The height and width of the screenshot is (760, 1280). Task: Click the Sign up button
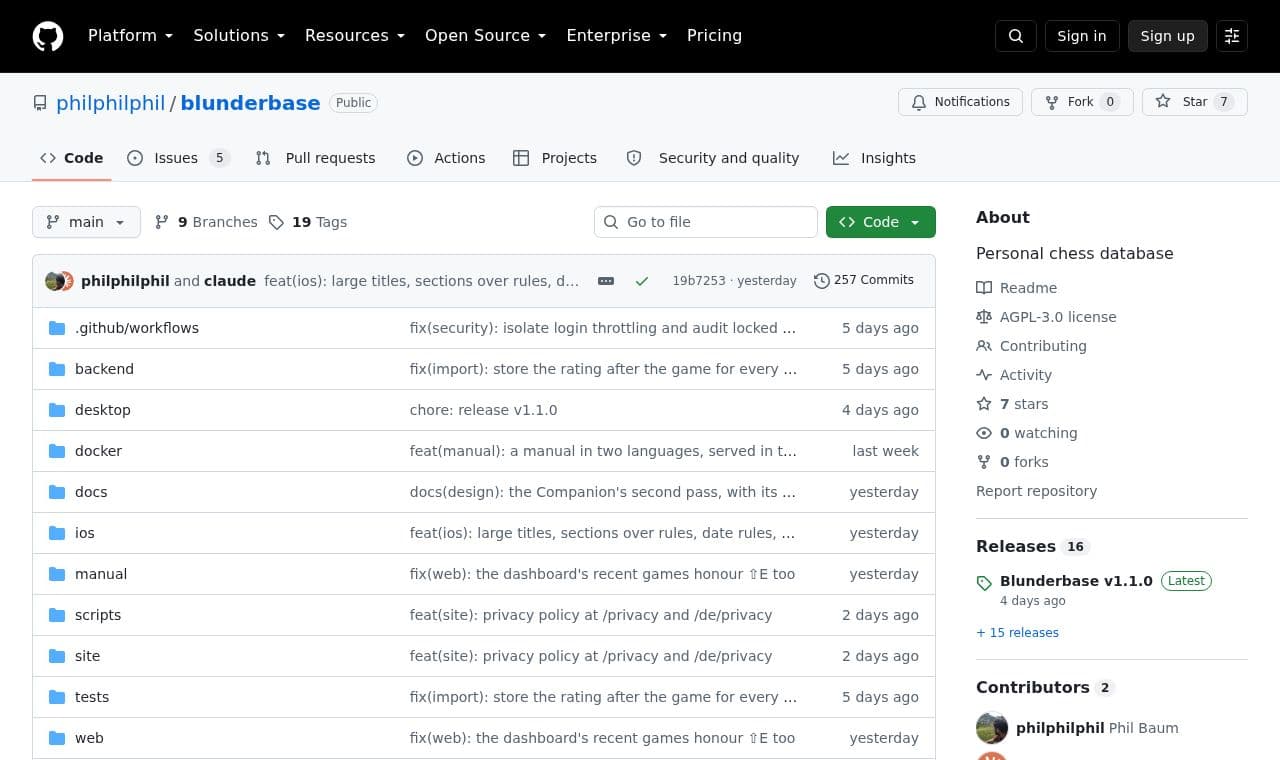[x=1167, y=36]
